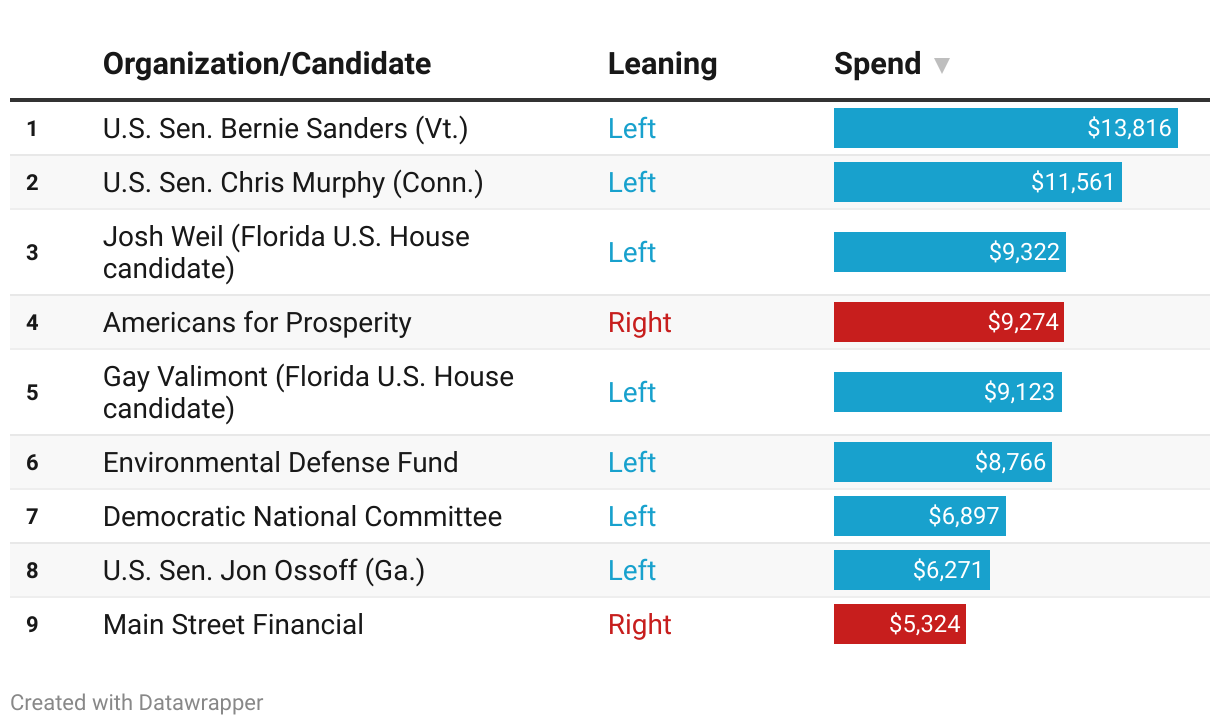Select Josh Weil candidate name

coord(286,252)
